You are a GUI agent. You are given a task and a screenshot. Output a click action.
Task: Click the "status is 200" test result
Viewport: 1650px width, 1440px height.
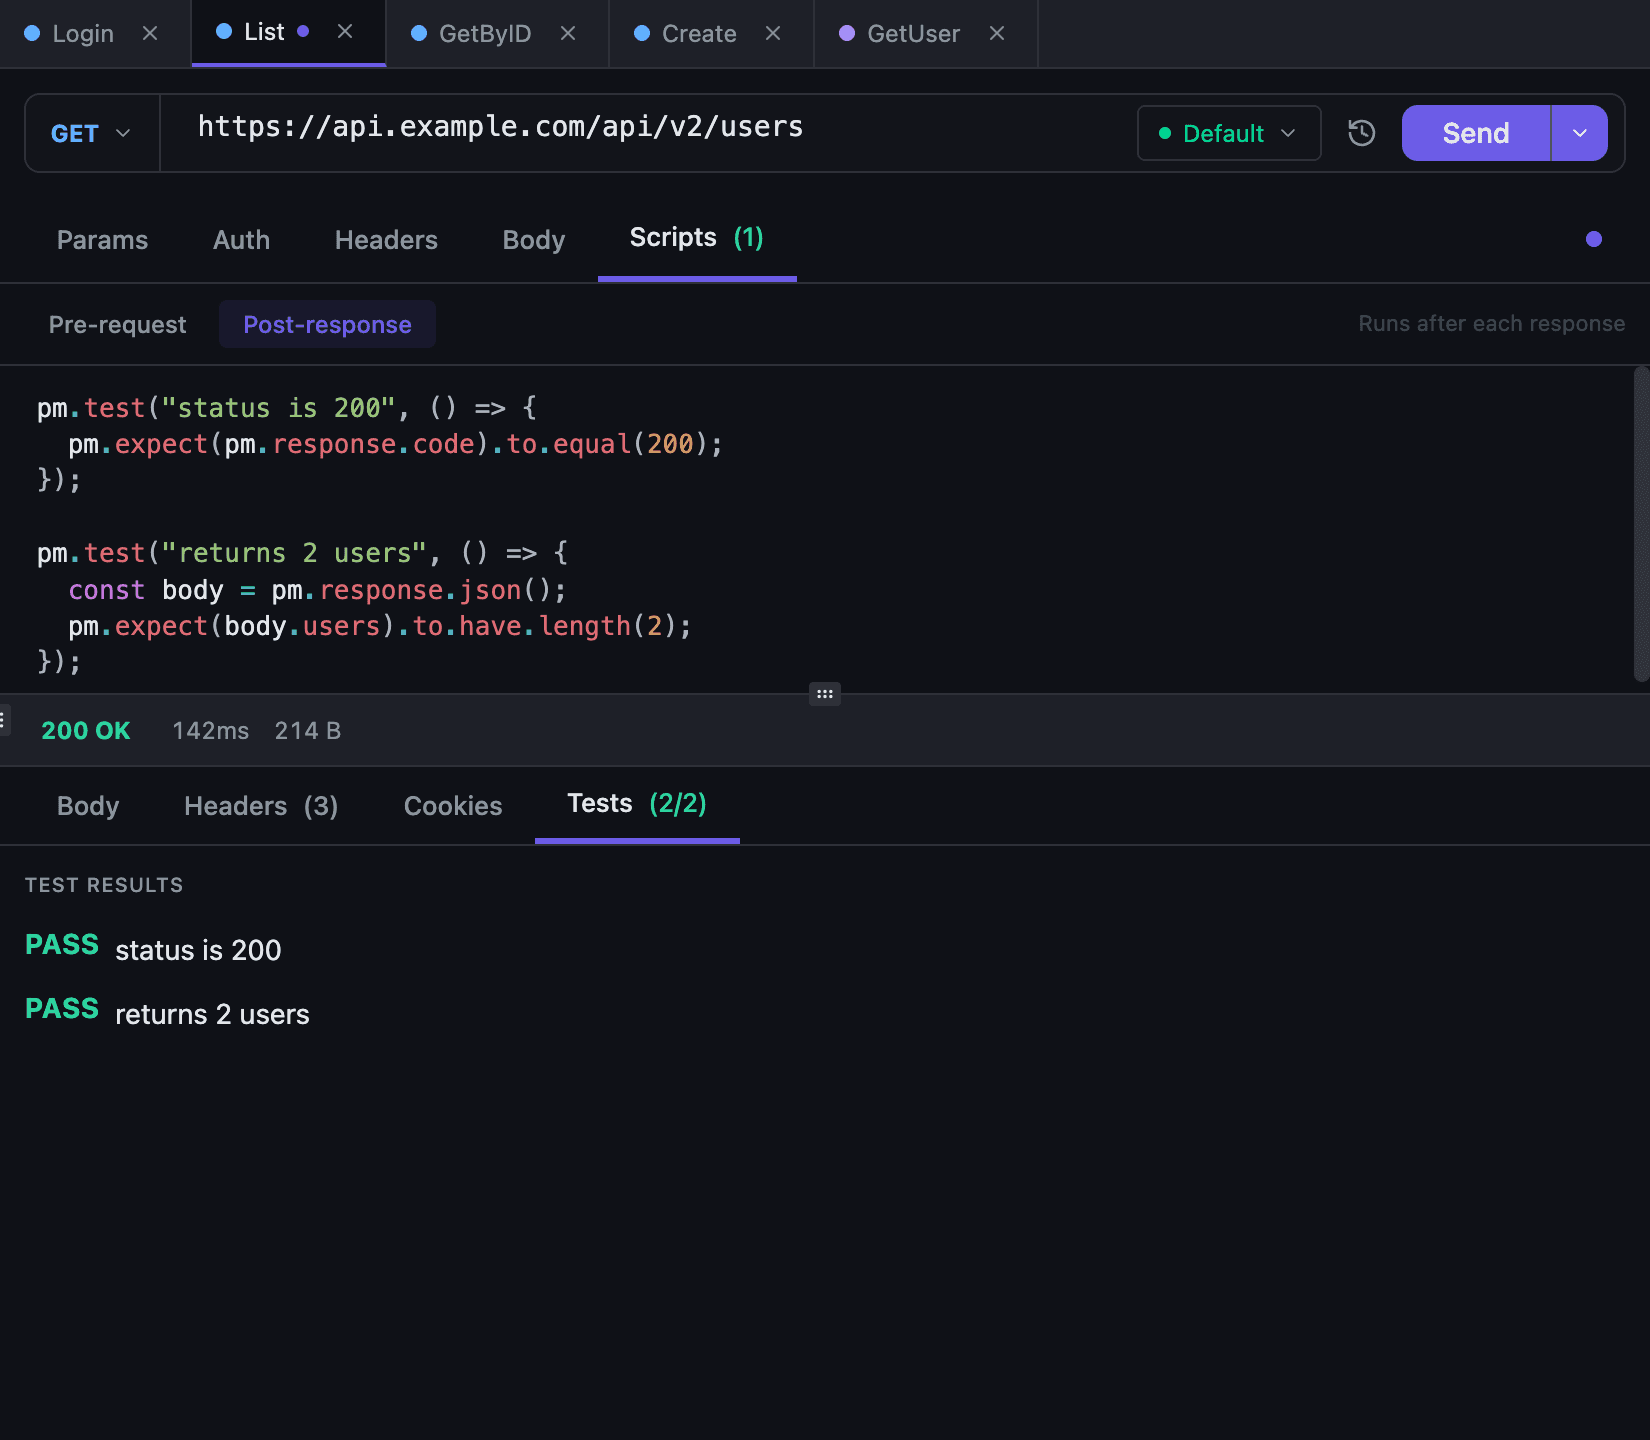[198, 950]
